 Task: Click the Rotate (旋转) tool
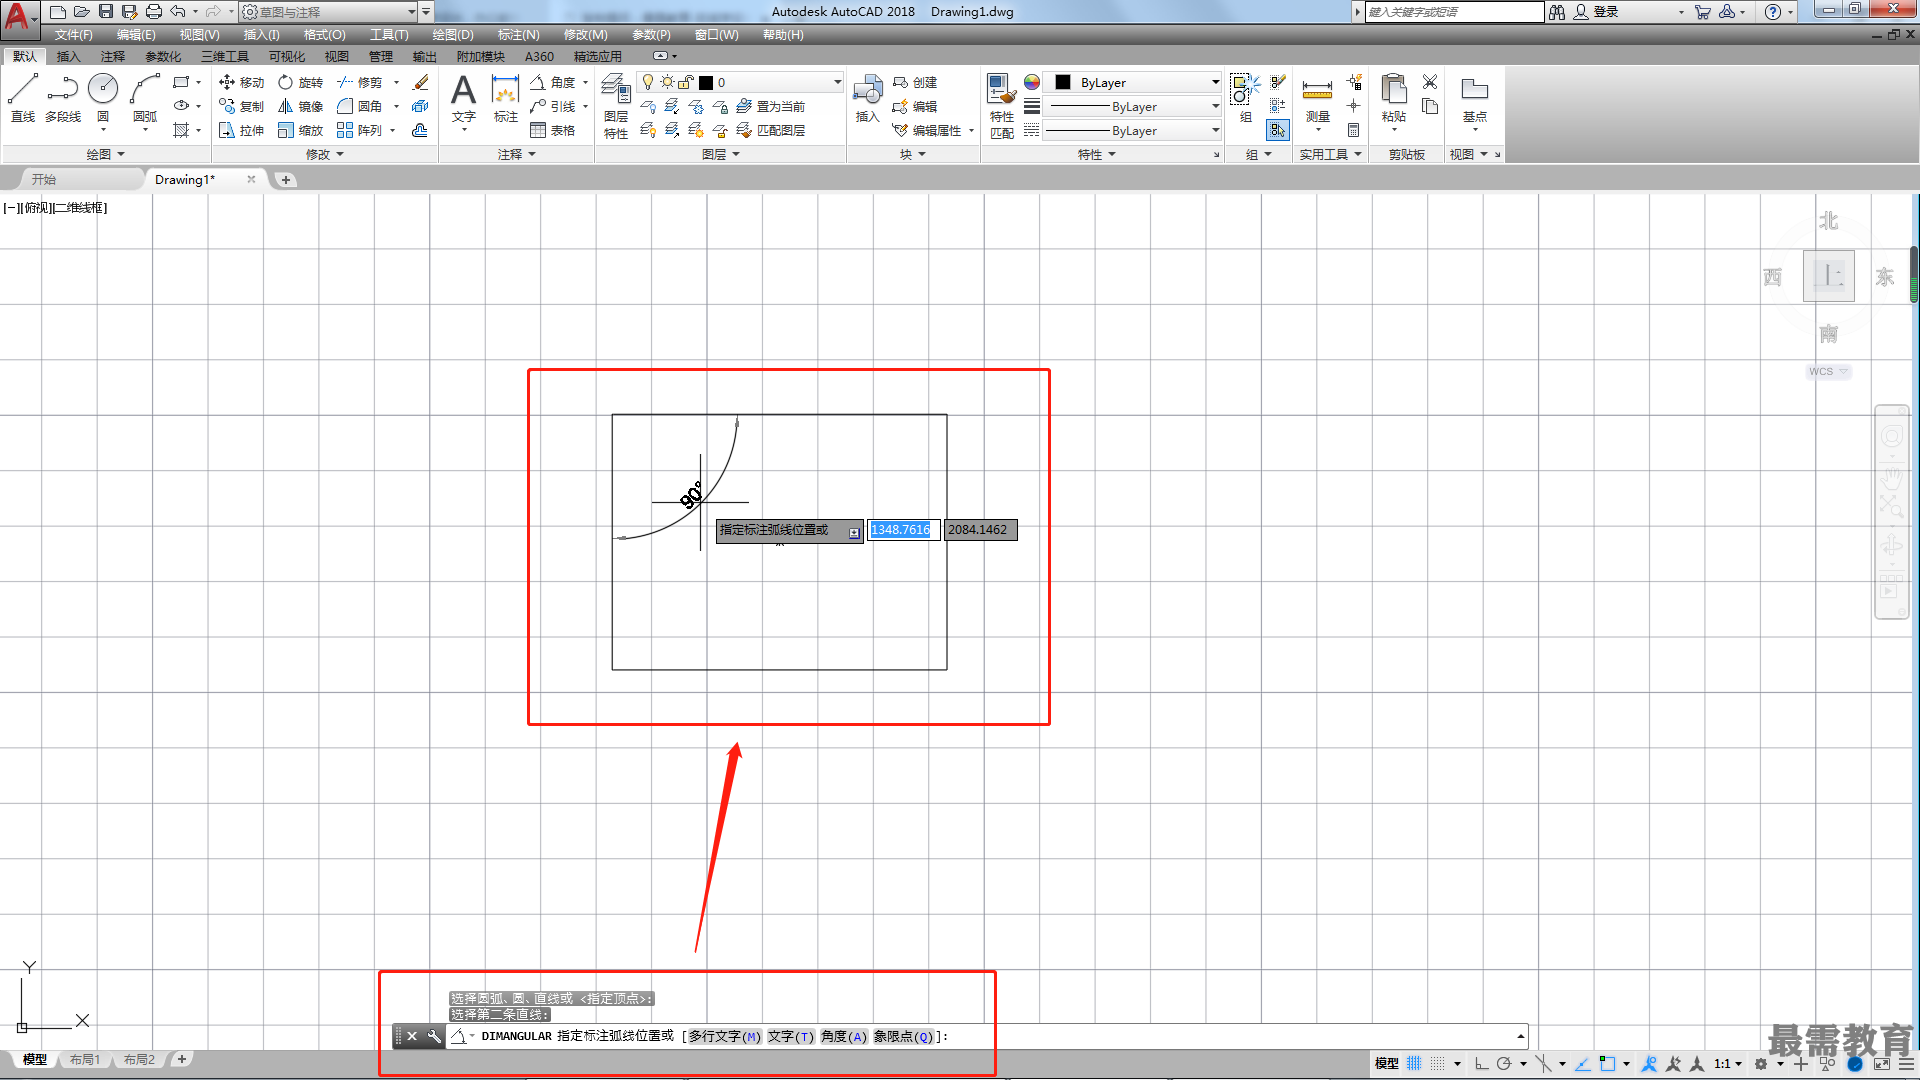pyautogui.click(x=300, y=82)
